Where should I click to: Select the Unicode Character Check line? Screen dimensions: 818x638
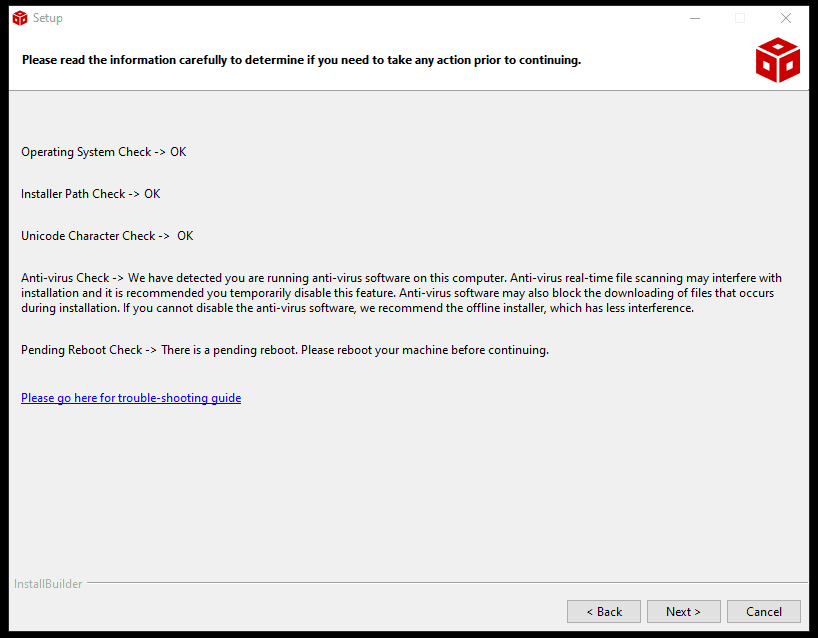coord(107,236)
